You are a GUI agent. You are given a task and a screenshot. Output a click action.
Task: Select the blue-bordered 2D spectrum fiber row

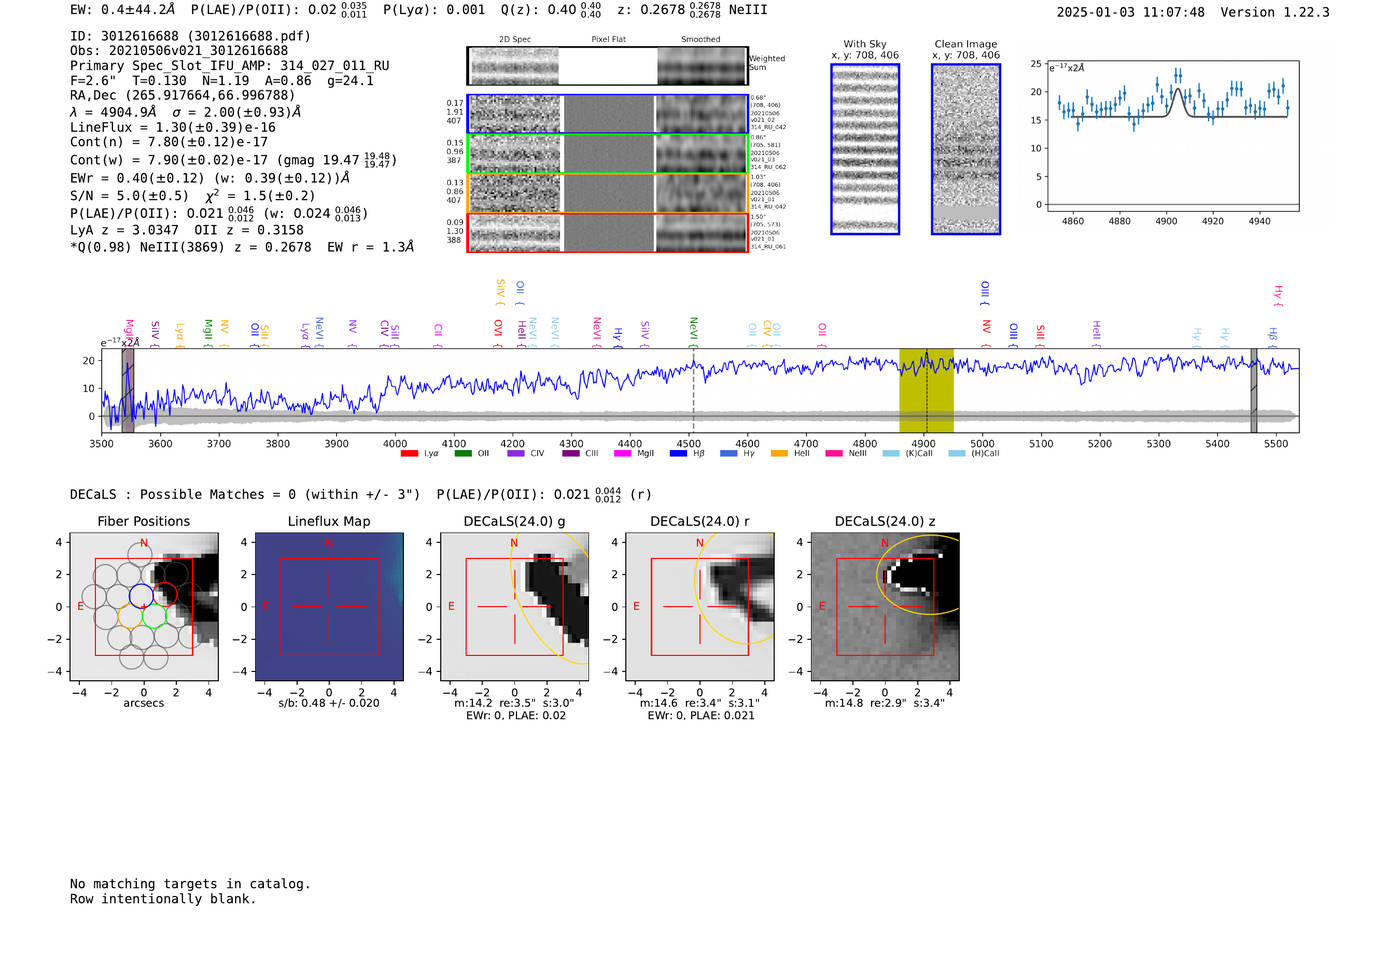(607, 114)
